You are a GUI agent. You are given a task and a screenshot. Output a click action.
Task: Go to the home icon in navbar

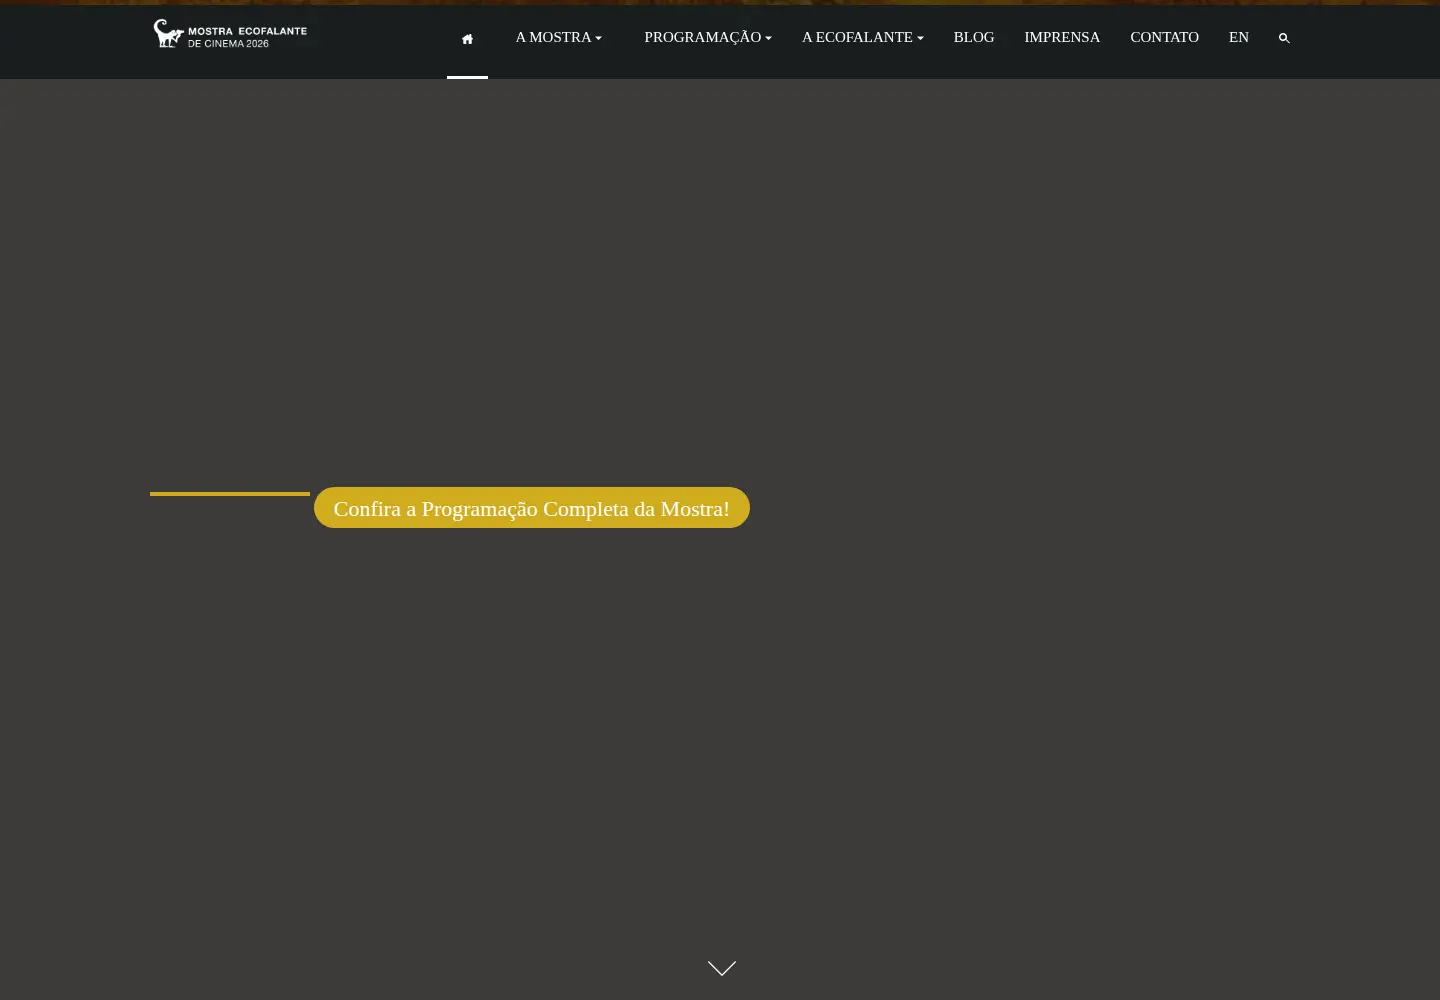(x=467, y=39)
